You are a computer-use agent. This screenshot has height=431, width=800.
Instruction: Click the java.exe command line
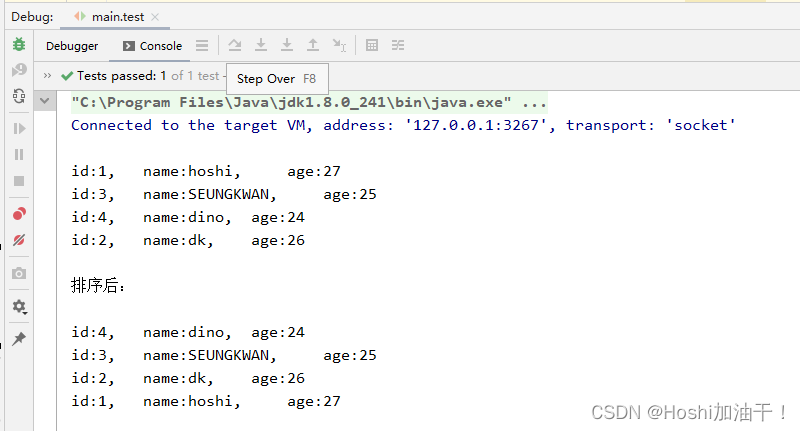(309, 103)
